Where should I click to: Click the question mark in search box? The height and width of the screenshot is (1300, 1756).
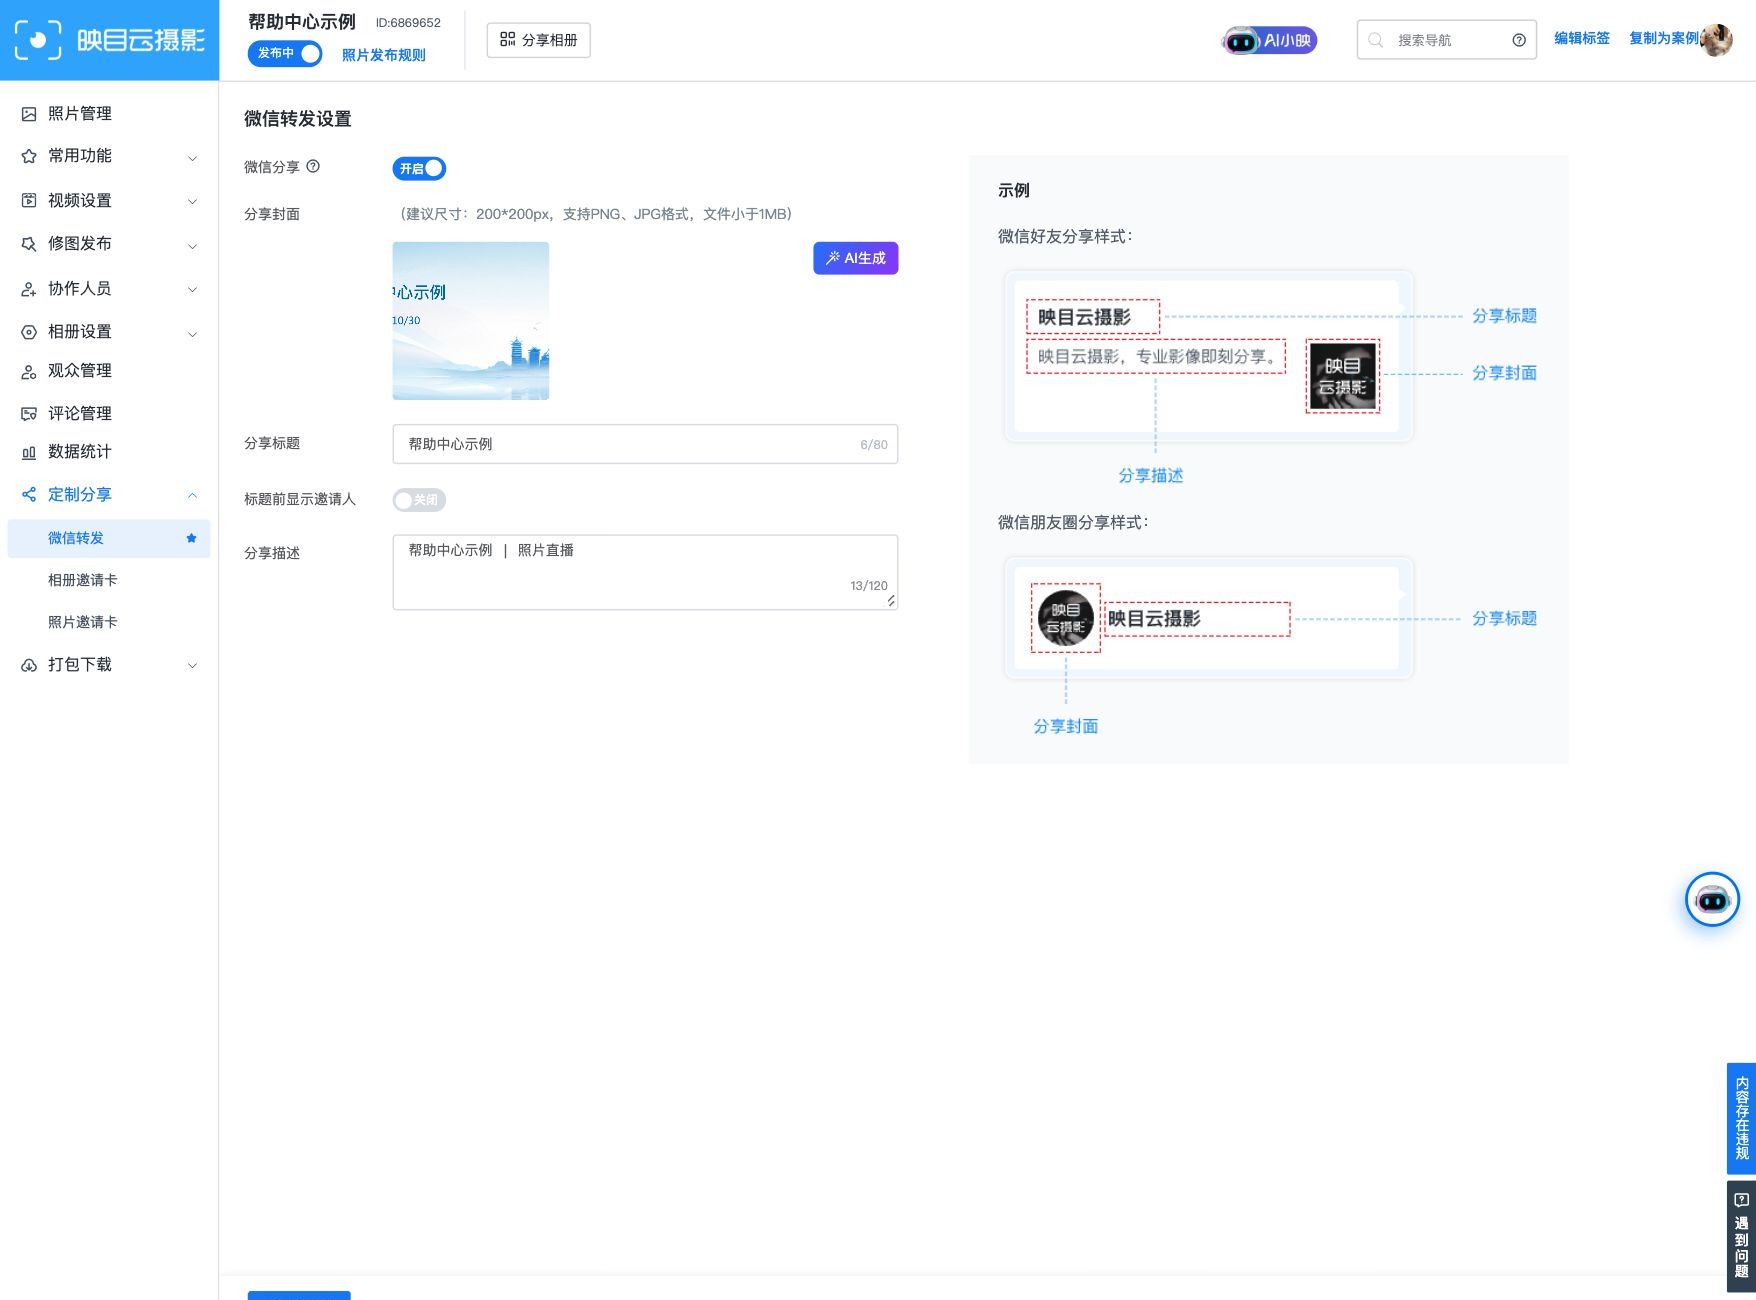(x=1519, y=40)
